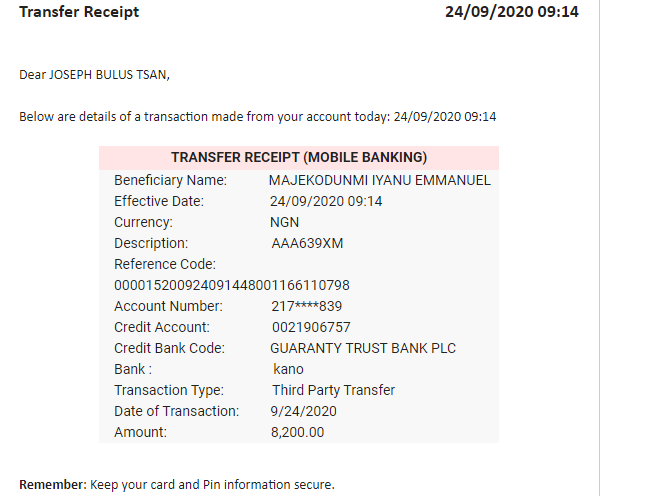Click credit account number 0021906757
Screen dimensions: 671x496
311,327
